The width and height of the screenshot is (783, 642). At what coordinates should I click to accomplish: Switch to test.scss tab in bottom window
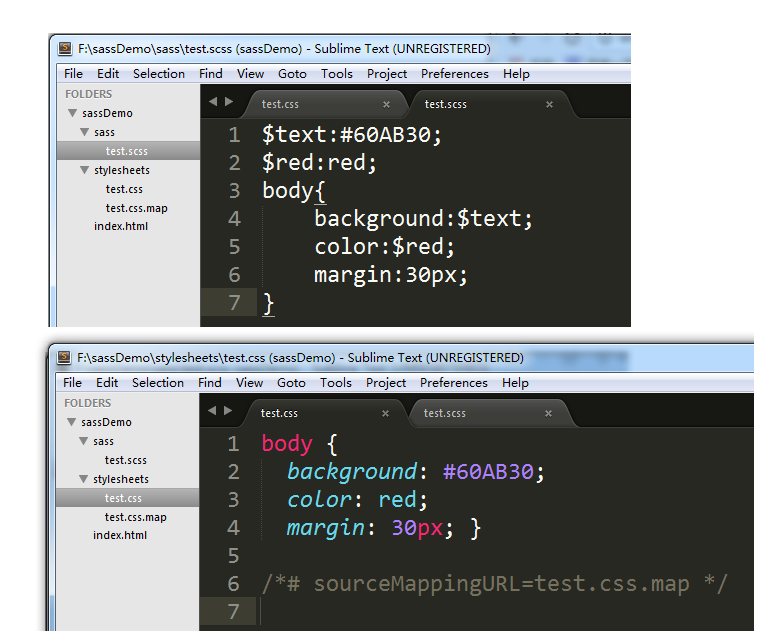tap(491, 413)
